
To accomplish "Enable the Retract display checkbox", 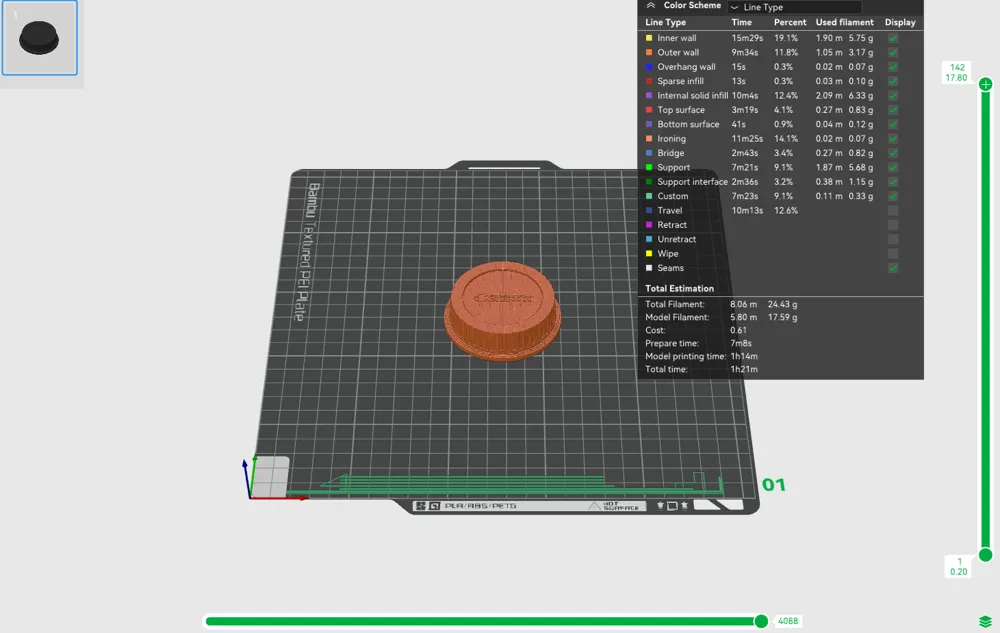I will tap(893, 225).
